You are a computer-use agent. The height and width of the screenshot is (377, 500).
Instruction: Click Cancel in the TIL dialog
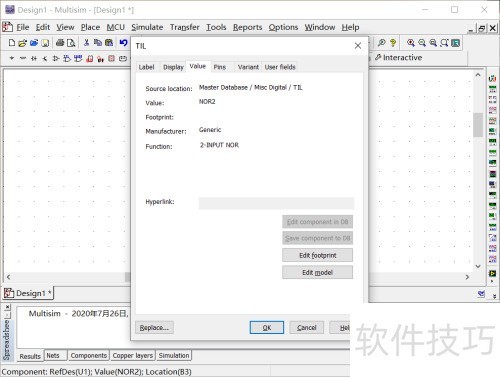coord(307,328)
